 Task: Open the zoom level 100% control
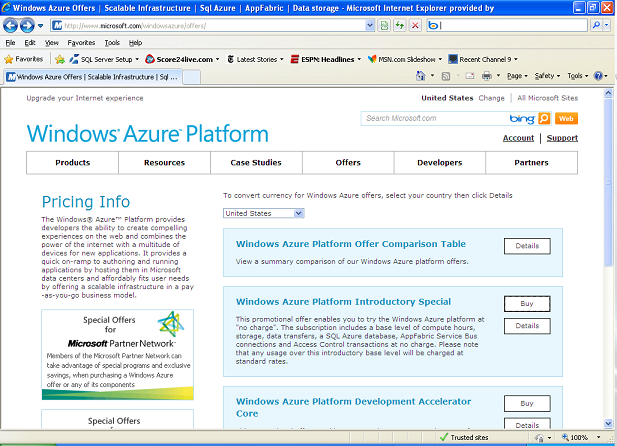pyautogui.click(x=581, y=437)
